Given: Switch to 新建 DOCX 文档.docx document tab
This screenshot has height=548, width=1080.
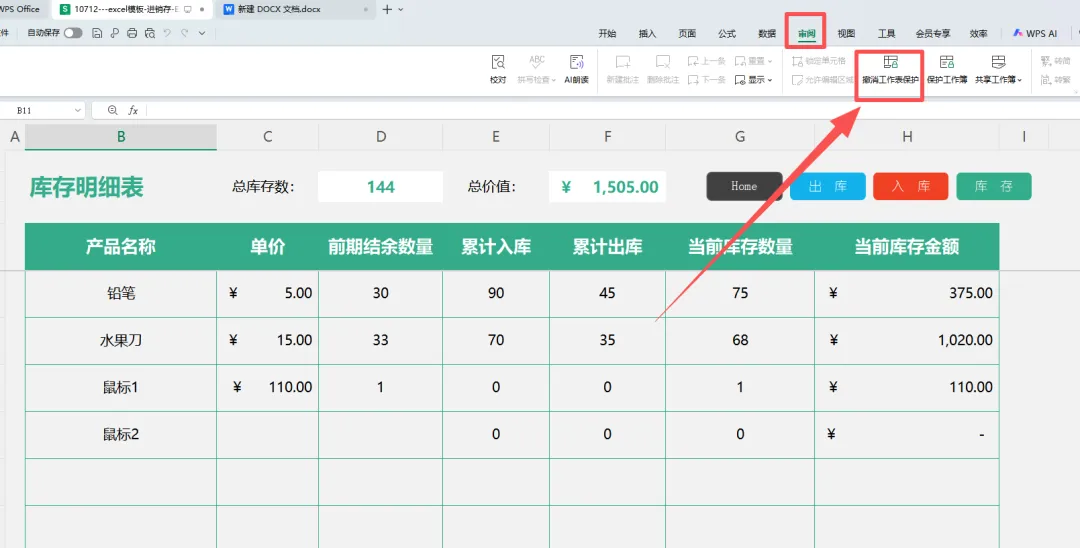Looking at the screenshot, I should point(294,10).
